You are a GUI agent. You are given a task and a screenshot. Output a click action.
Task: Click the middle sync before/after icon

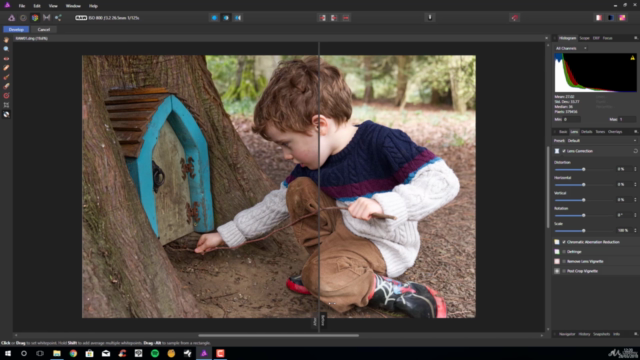pyautogui.click(x=334, y=18)
